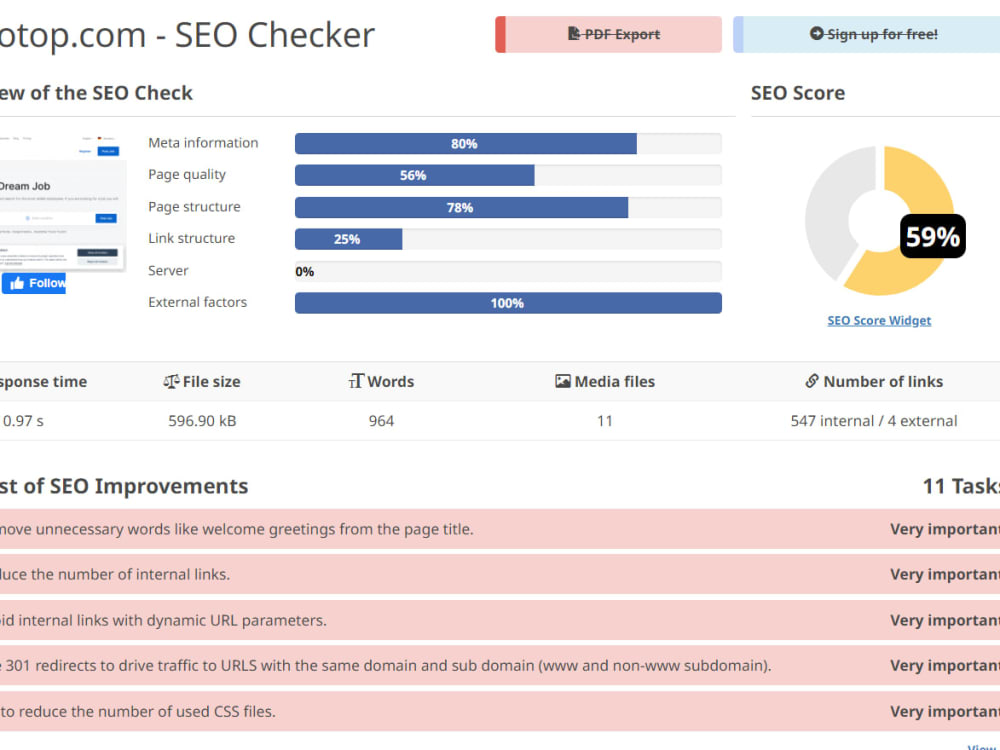Click the Meta information 80% progress bar
1000x750 pixels.
pos(508,143)
